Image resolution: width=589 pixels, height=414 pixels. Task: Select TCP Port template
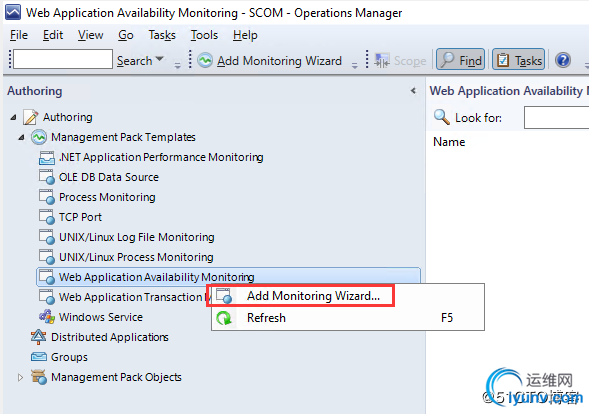point(80,217)
